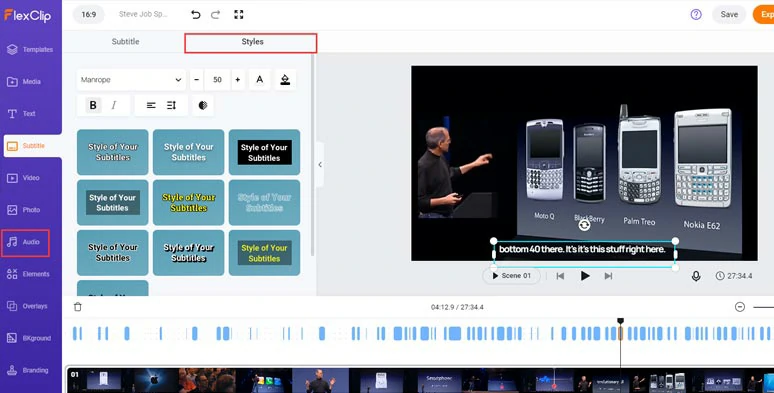Select the Subtitle sidebar item
Image resolution: width=774 pixels, height=393 pixels.
[33, 146]
